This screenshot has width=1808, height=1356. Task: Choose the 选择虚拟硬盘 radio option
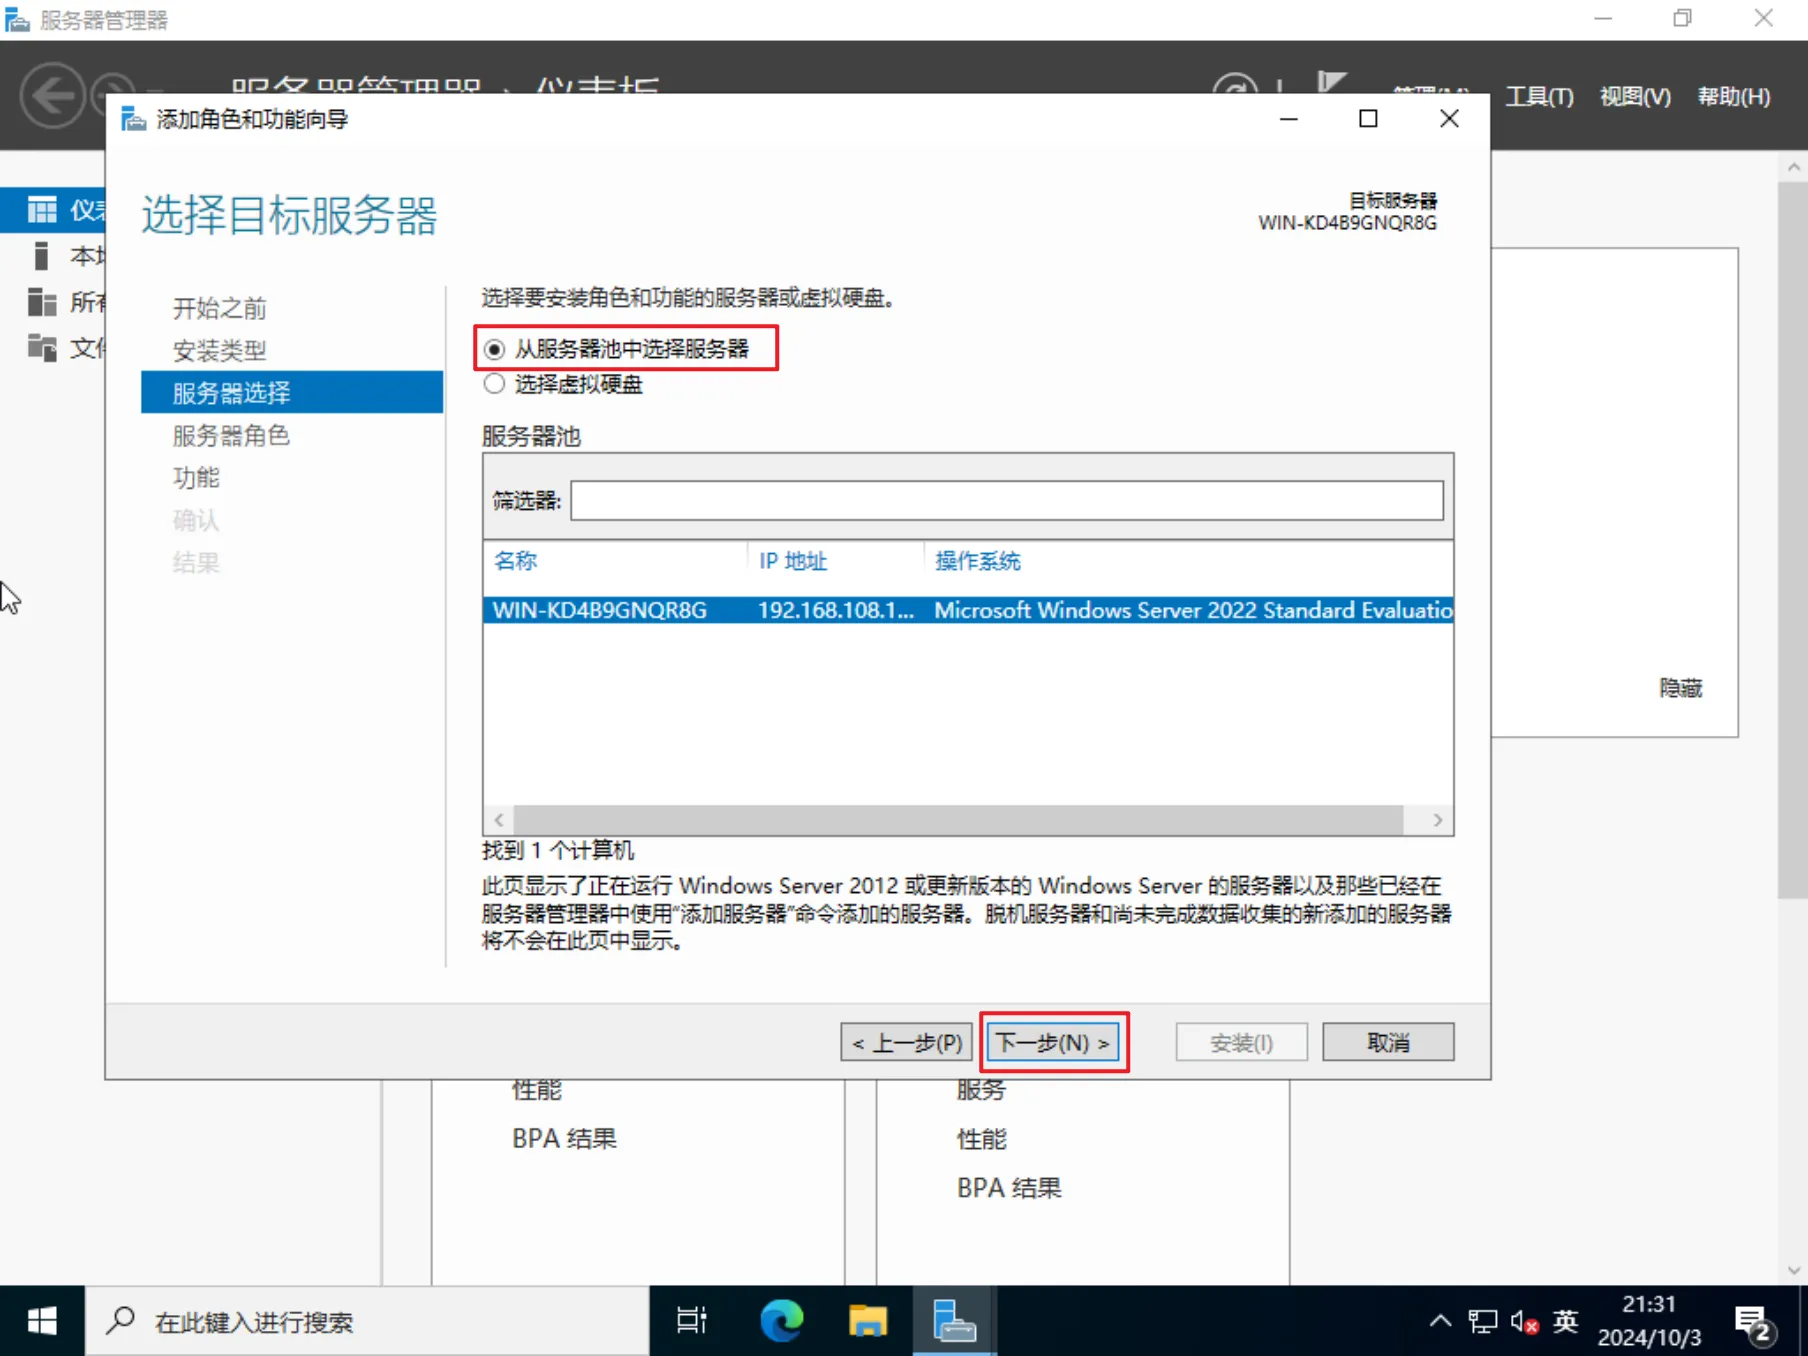coord(494,384)
